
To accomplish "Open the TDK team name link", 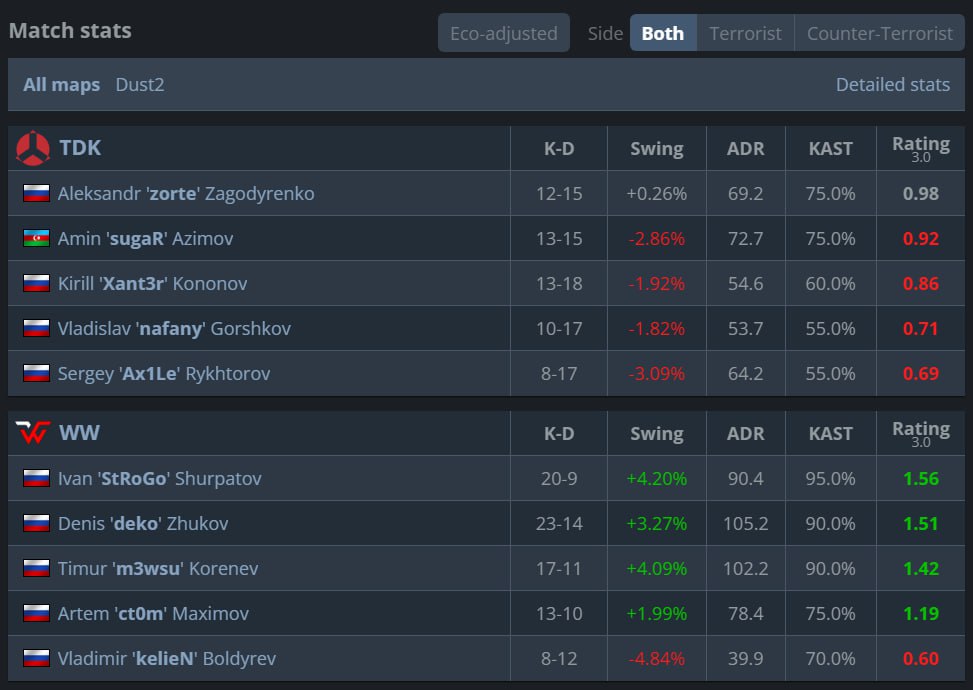I will pyautogui.click(x=80, y=148).
